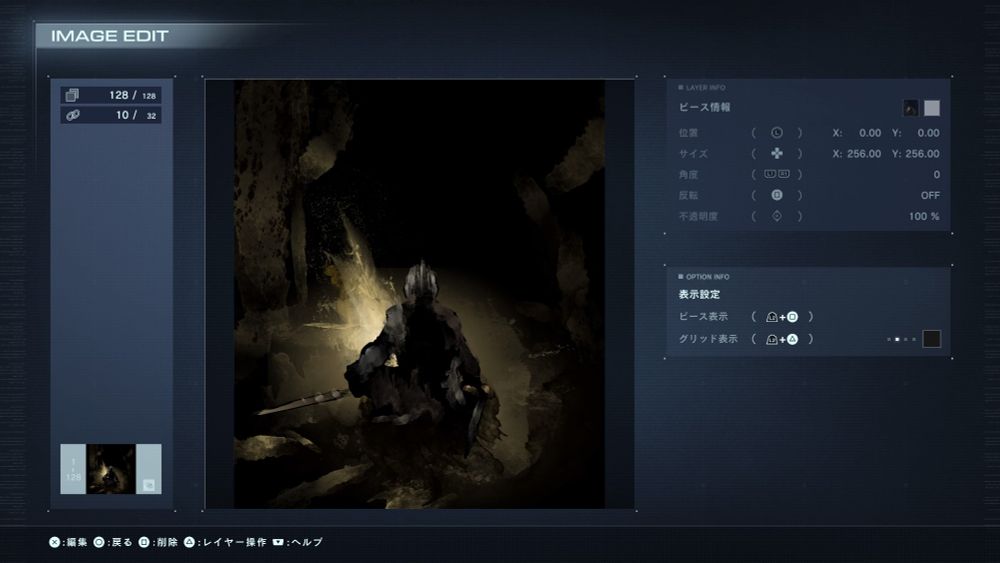Click the L2 plus square icon for ピース表示
Viewport: 1000px width, 563px height.
click(782, 317)
